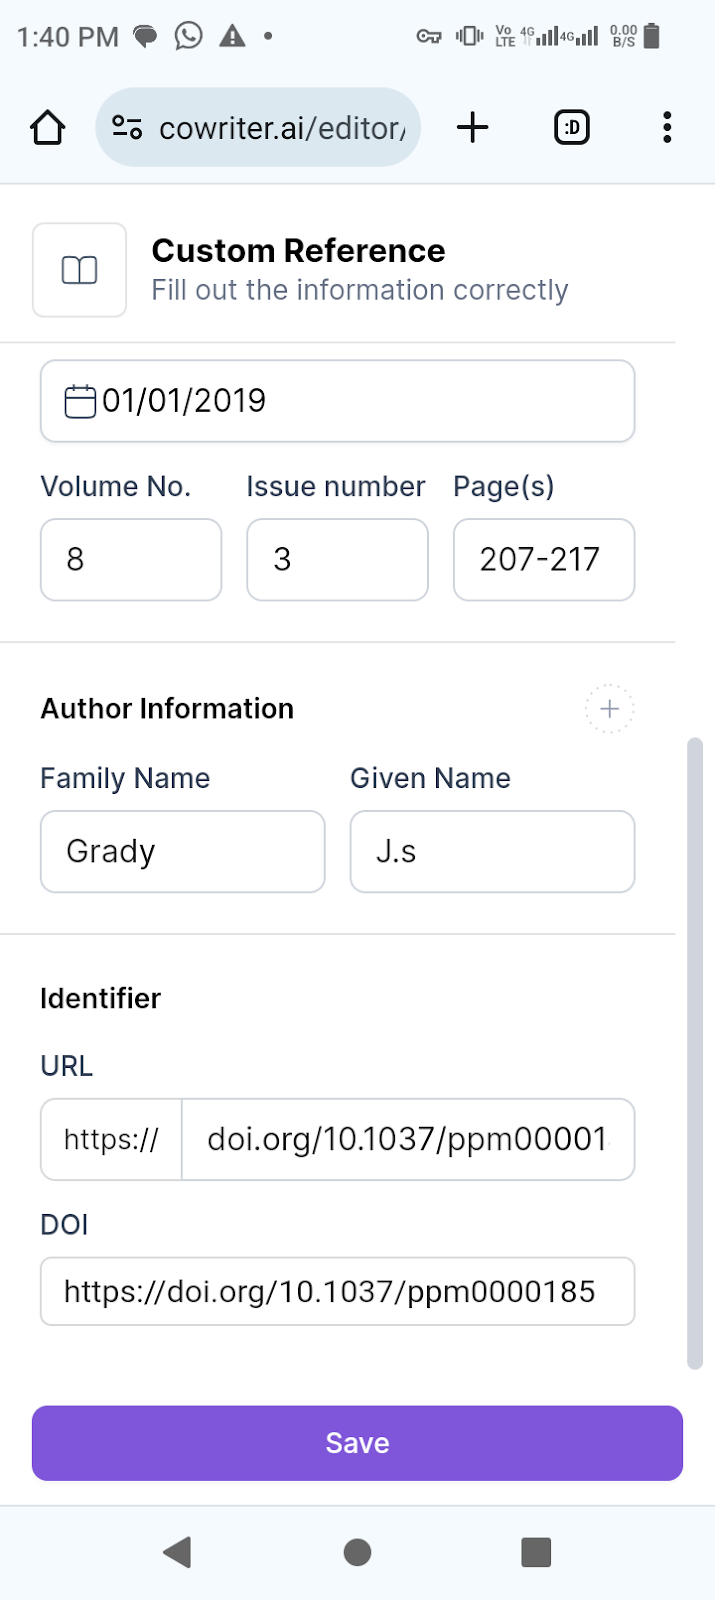Open the tab switcher icon
This screenshot has width=715, height=1600.
coord(572,127)
